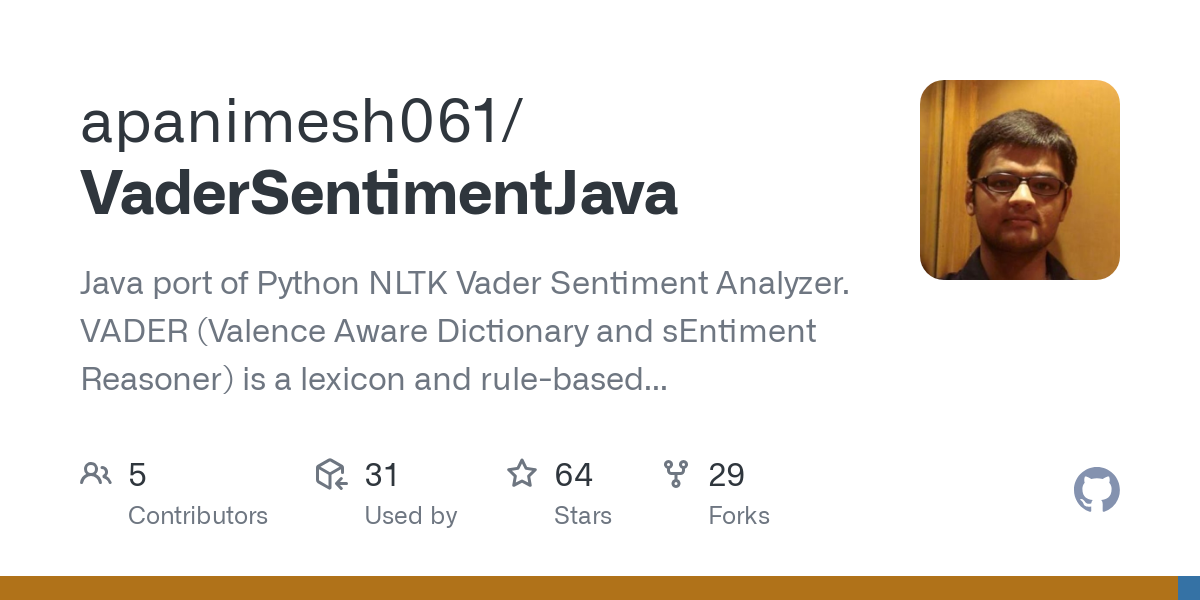Click the Forks label
This screenshot has width=1200, height=600.
739,516
